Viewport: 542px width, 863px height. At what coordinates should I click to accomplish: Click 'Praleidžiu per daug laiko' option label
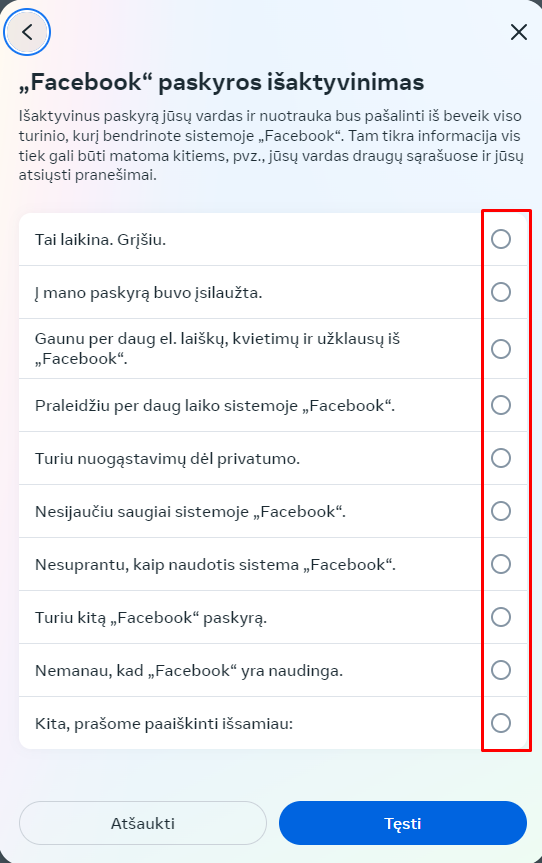click(x=215, y=406)
